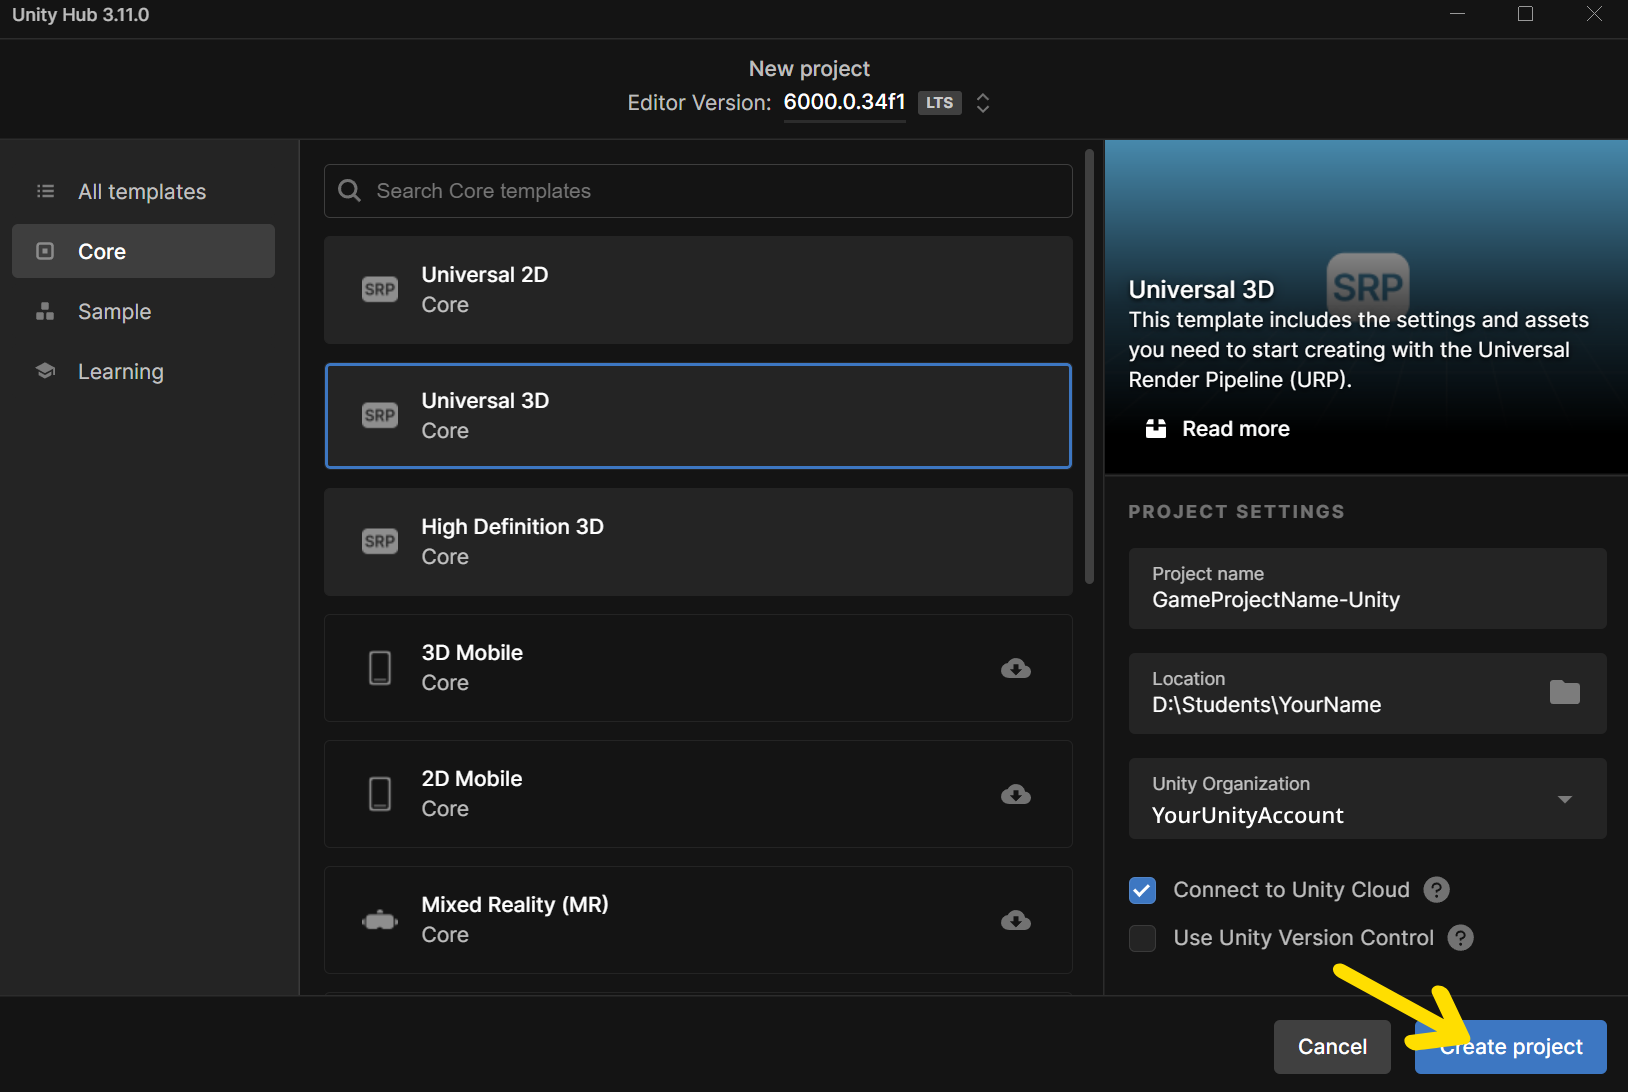Click the SRP icon of Universal 3D
The image size is (1628, 1092).
380,416
